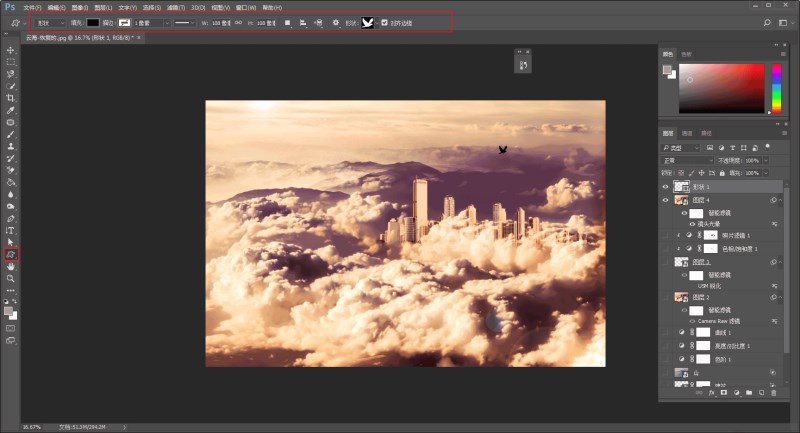Open the shape options gear icon

pyautogui.click(x=335, y=22)
